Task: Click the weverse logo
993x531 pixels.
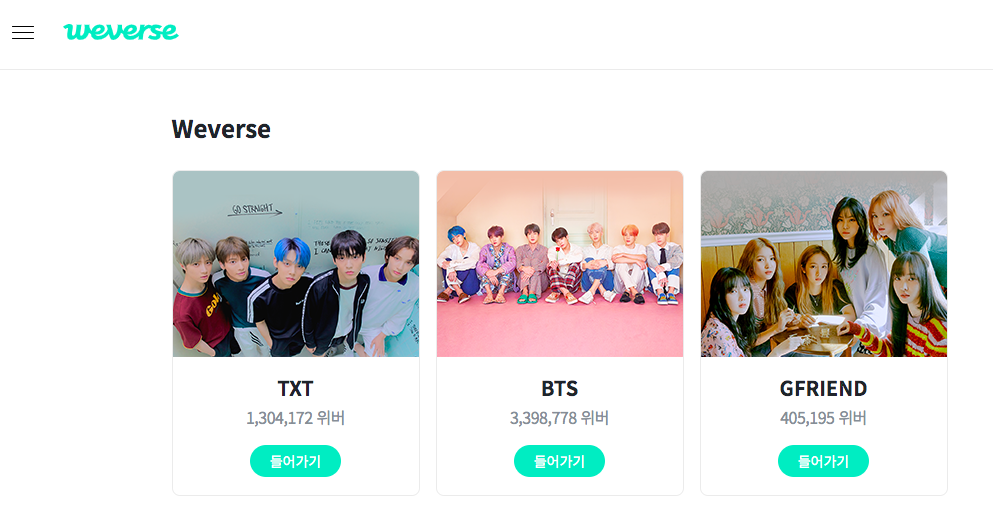Action: (x=120, y=32)
